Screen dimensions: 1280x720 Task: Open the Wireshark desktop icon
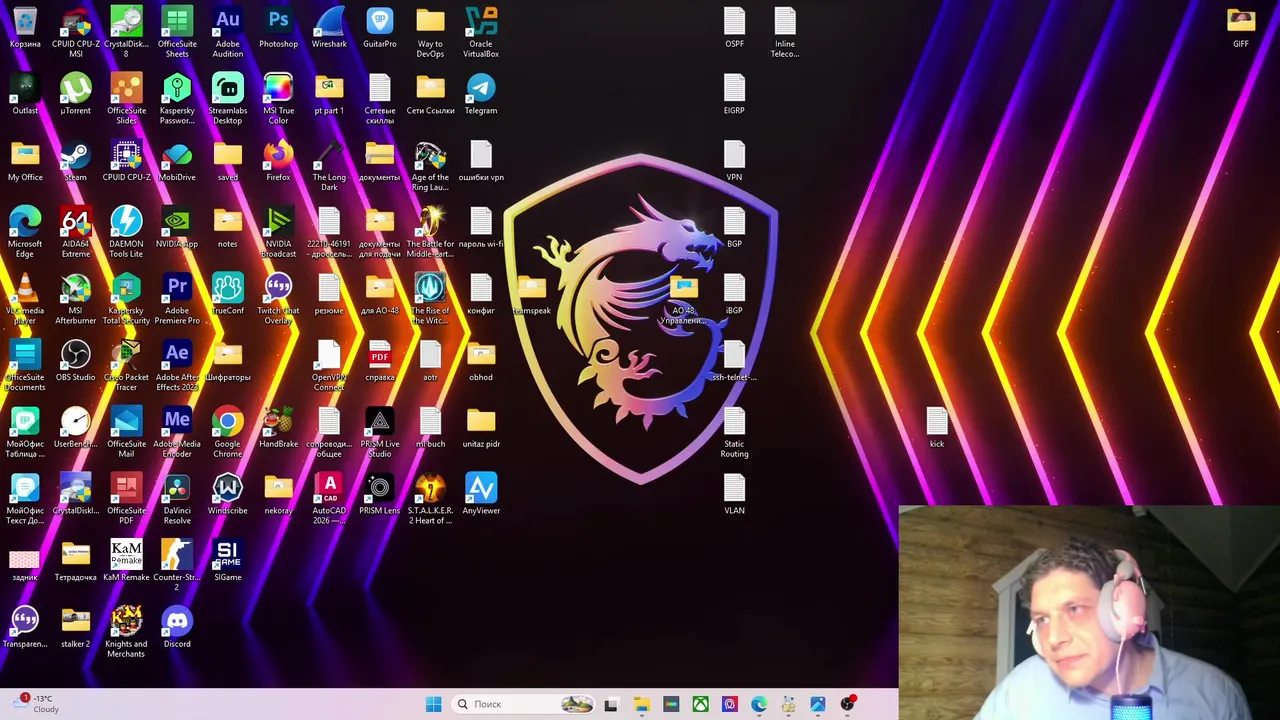click(329, 28)
